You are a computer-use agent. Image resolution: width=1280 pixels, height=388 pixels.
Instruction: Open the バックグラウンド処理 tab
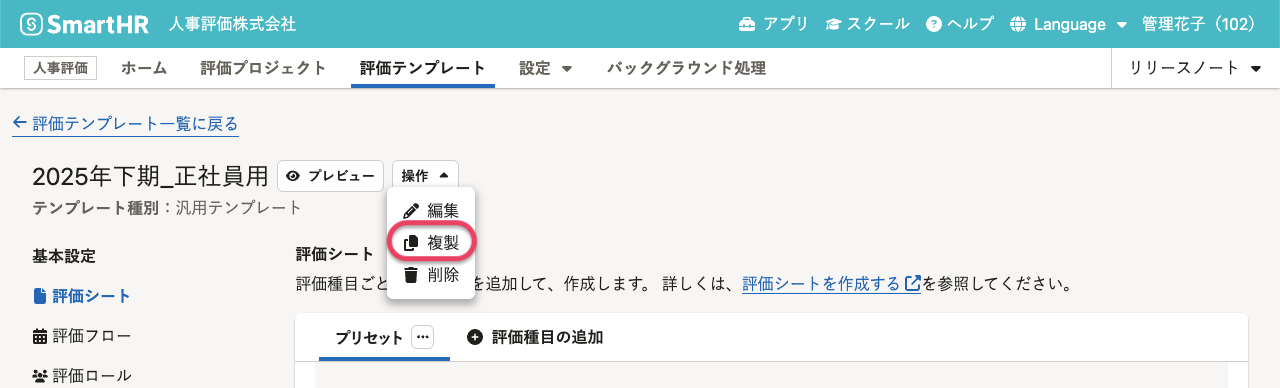pos(686,68)
